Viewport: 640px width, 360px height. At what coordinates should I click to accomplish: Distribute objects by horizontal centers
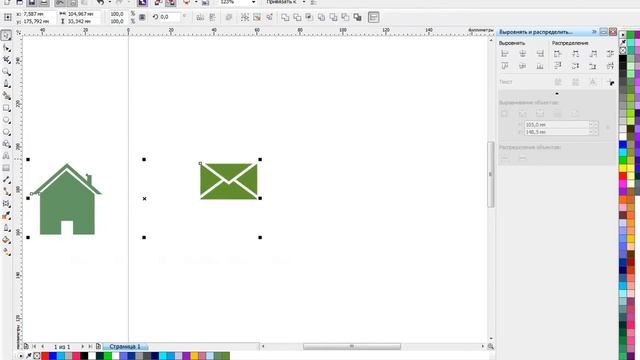pos(575,53)
